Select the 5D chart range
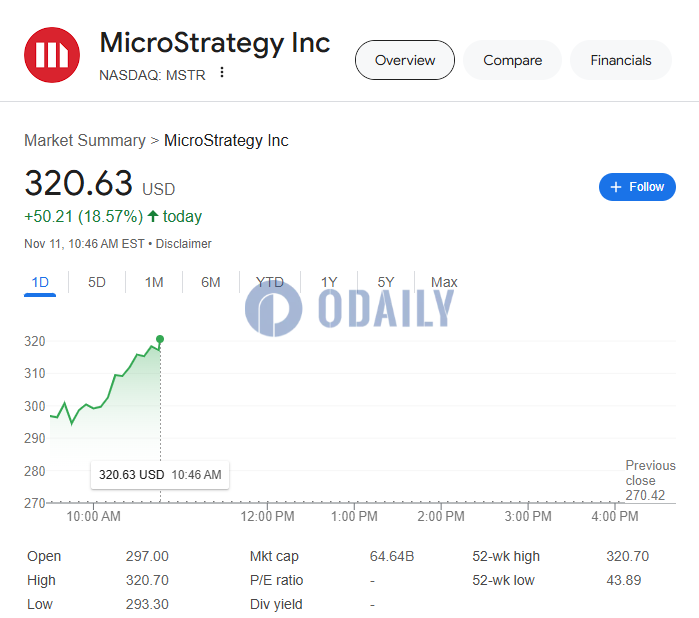Viewport: 699px width, 618px height. tap(97, 282)
